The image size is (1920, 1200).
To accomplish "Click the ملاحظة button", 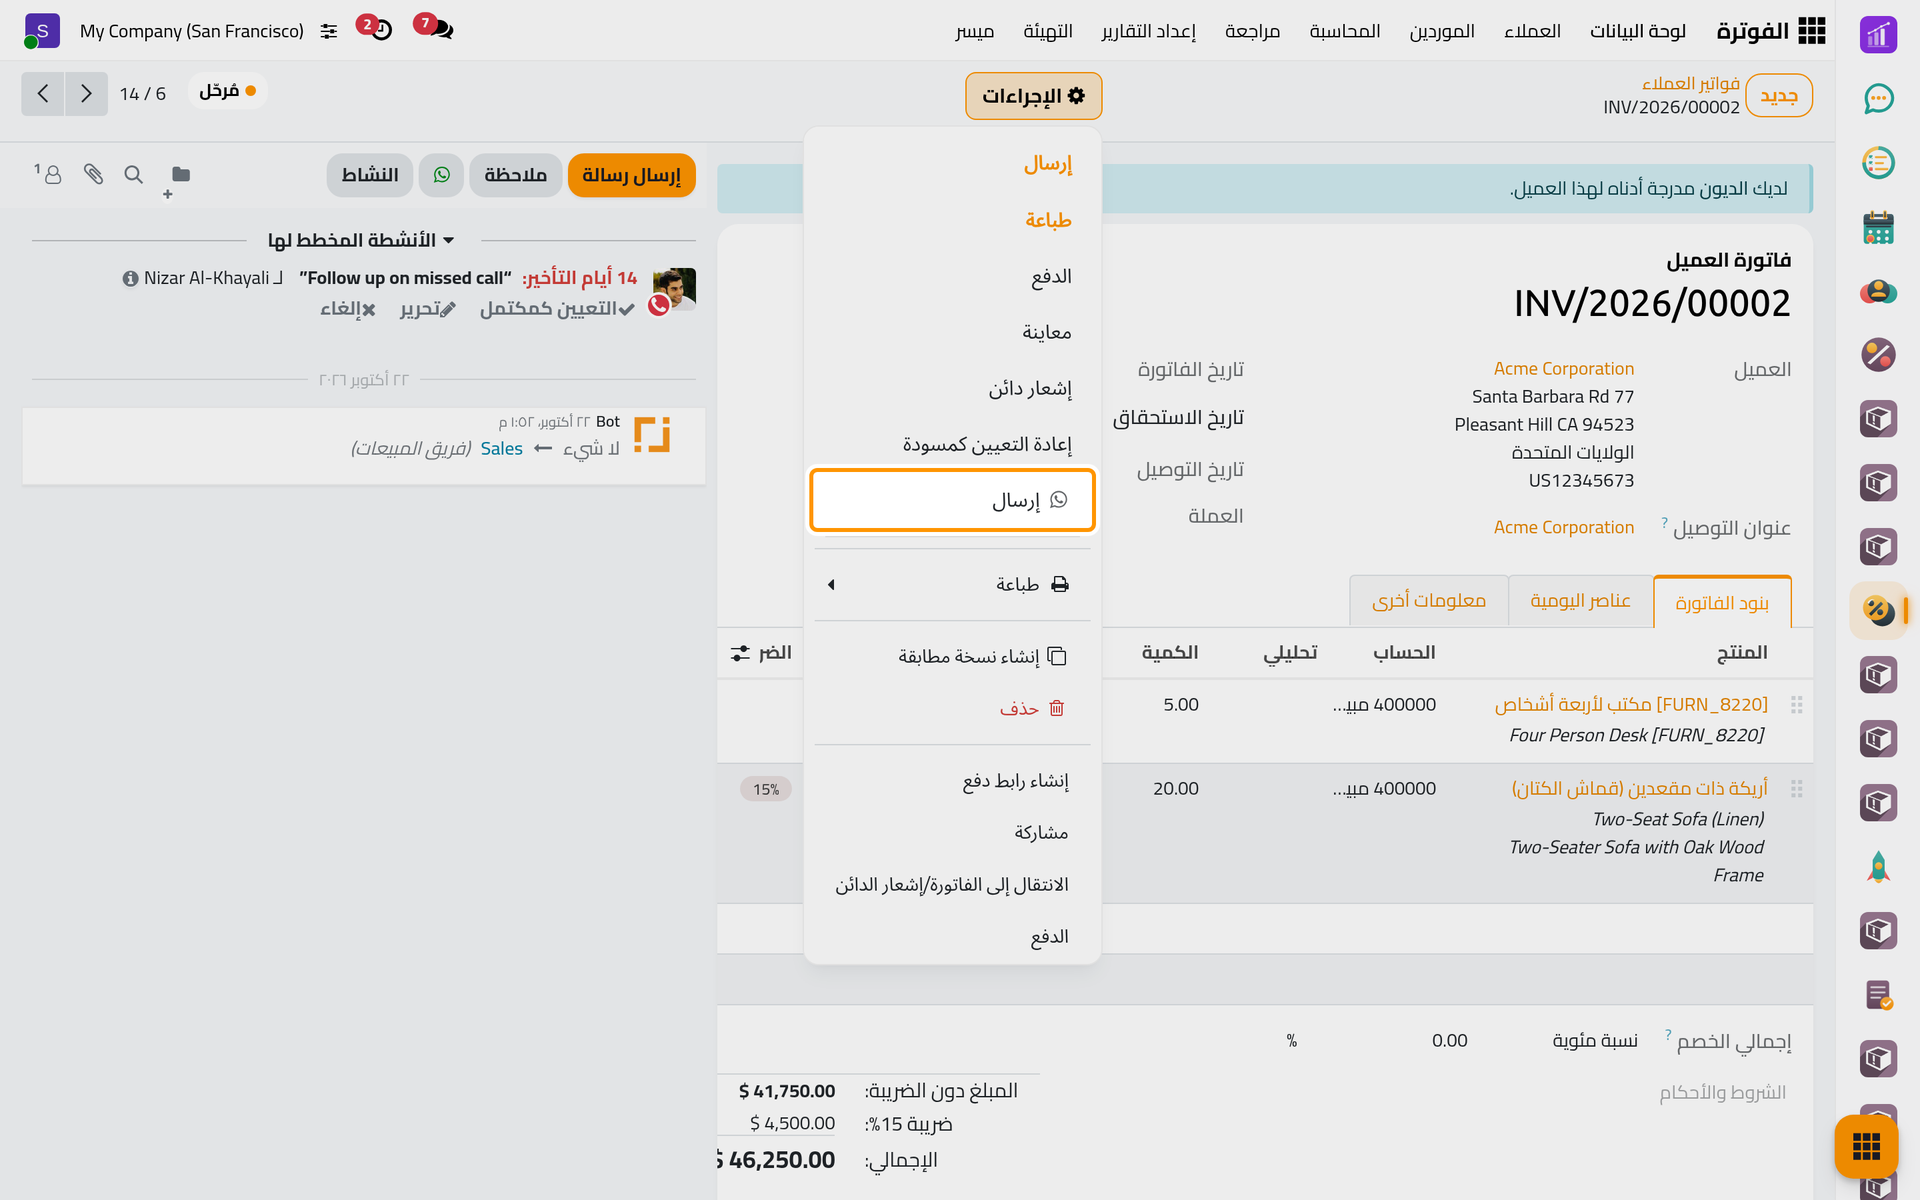I will (515, 175).
